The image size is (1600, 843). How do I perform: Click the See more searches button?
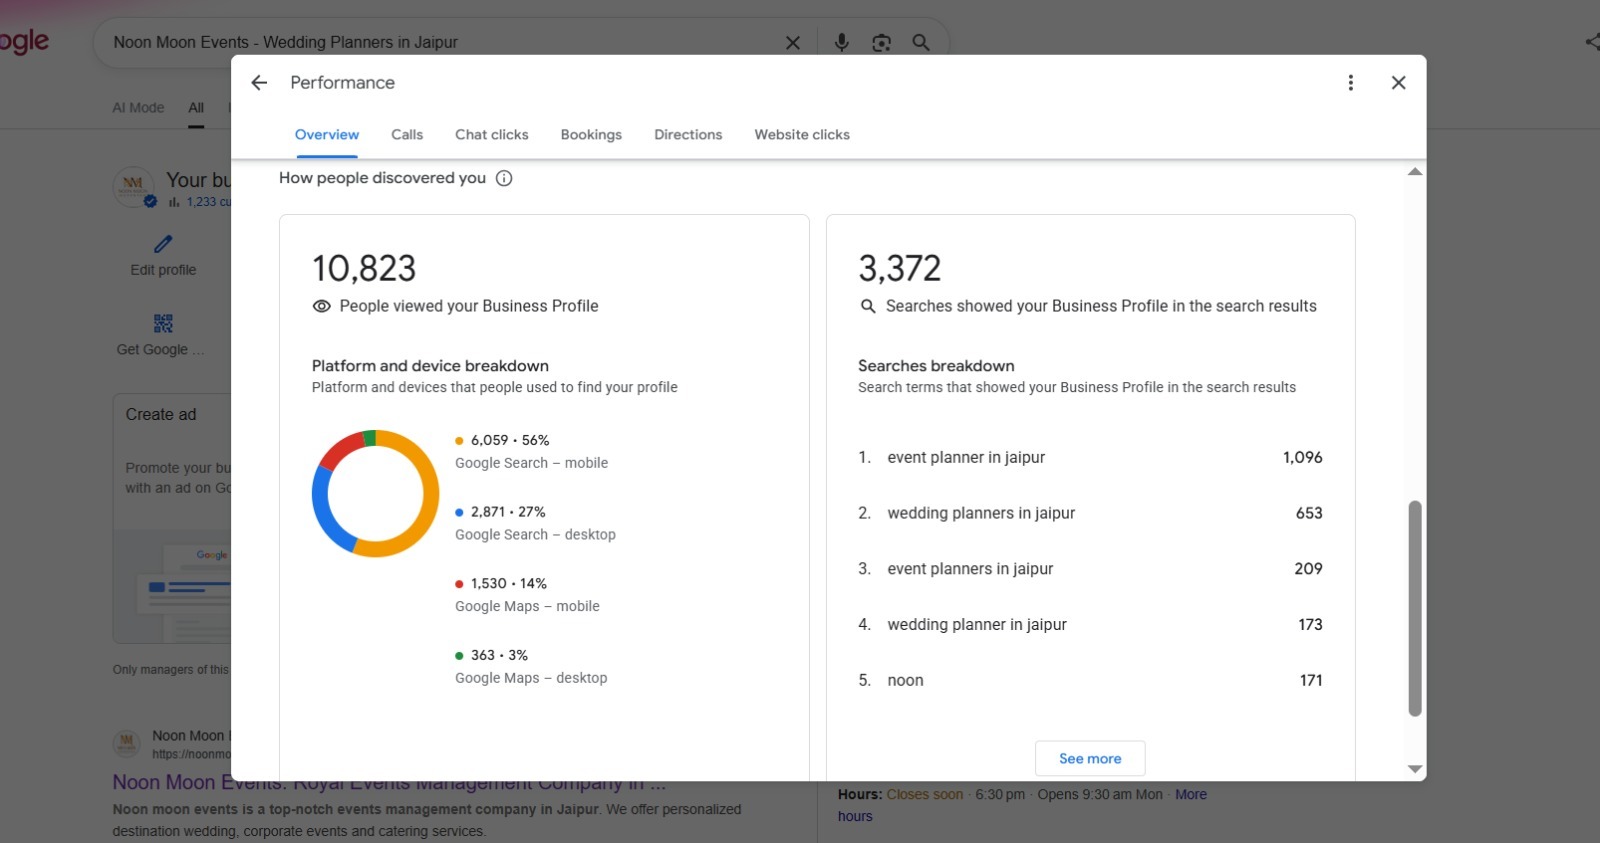coord(1090,759)
